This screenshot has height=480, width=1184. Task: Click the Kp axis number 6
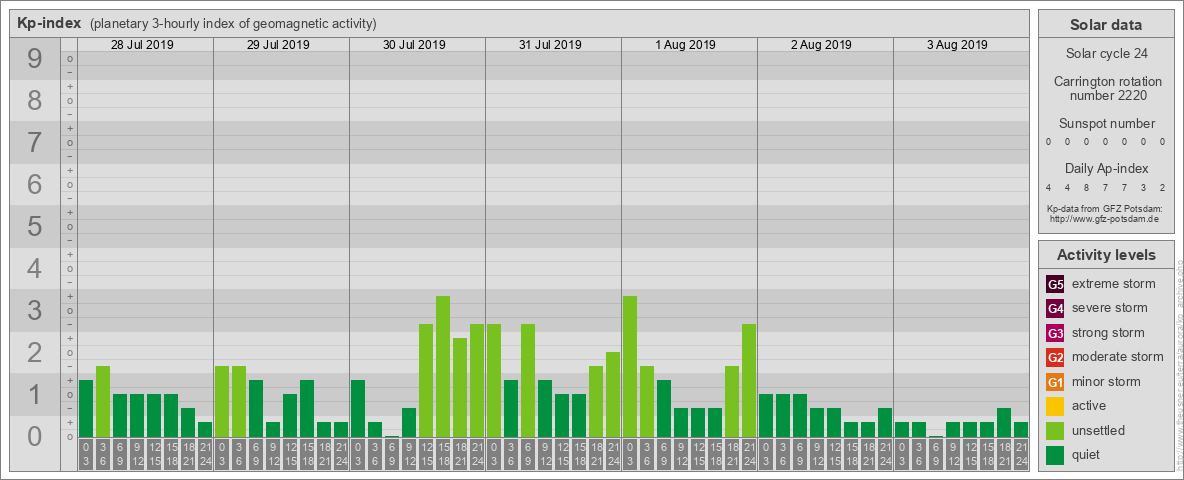35,185
